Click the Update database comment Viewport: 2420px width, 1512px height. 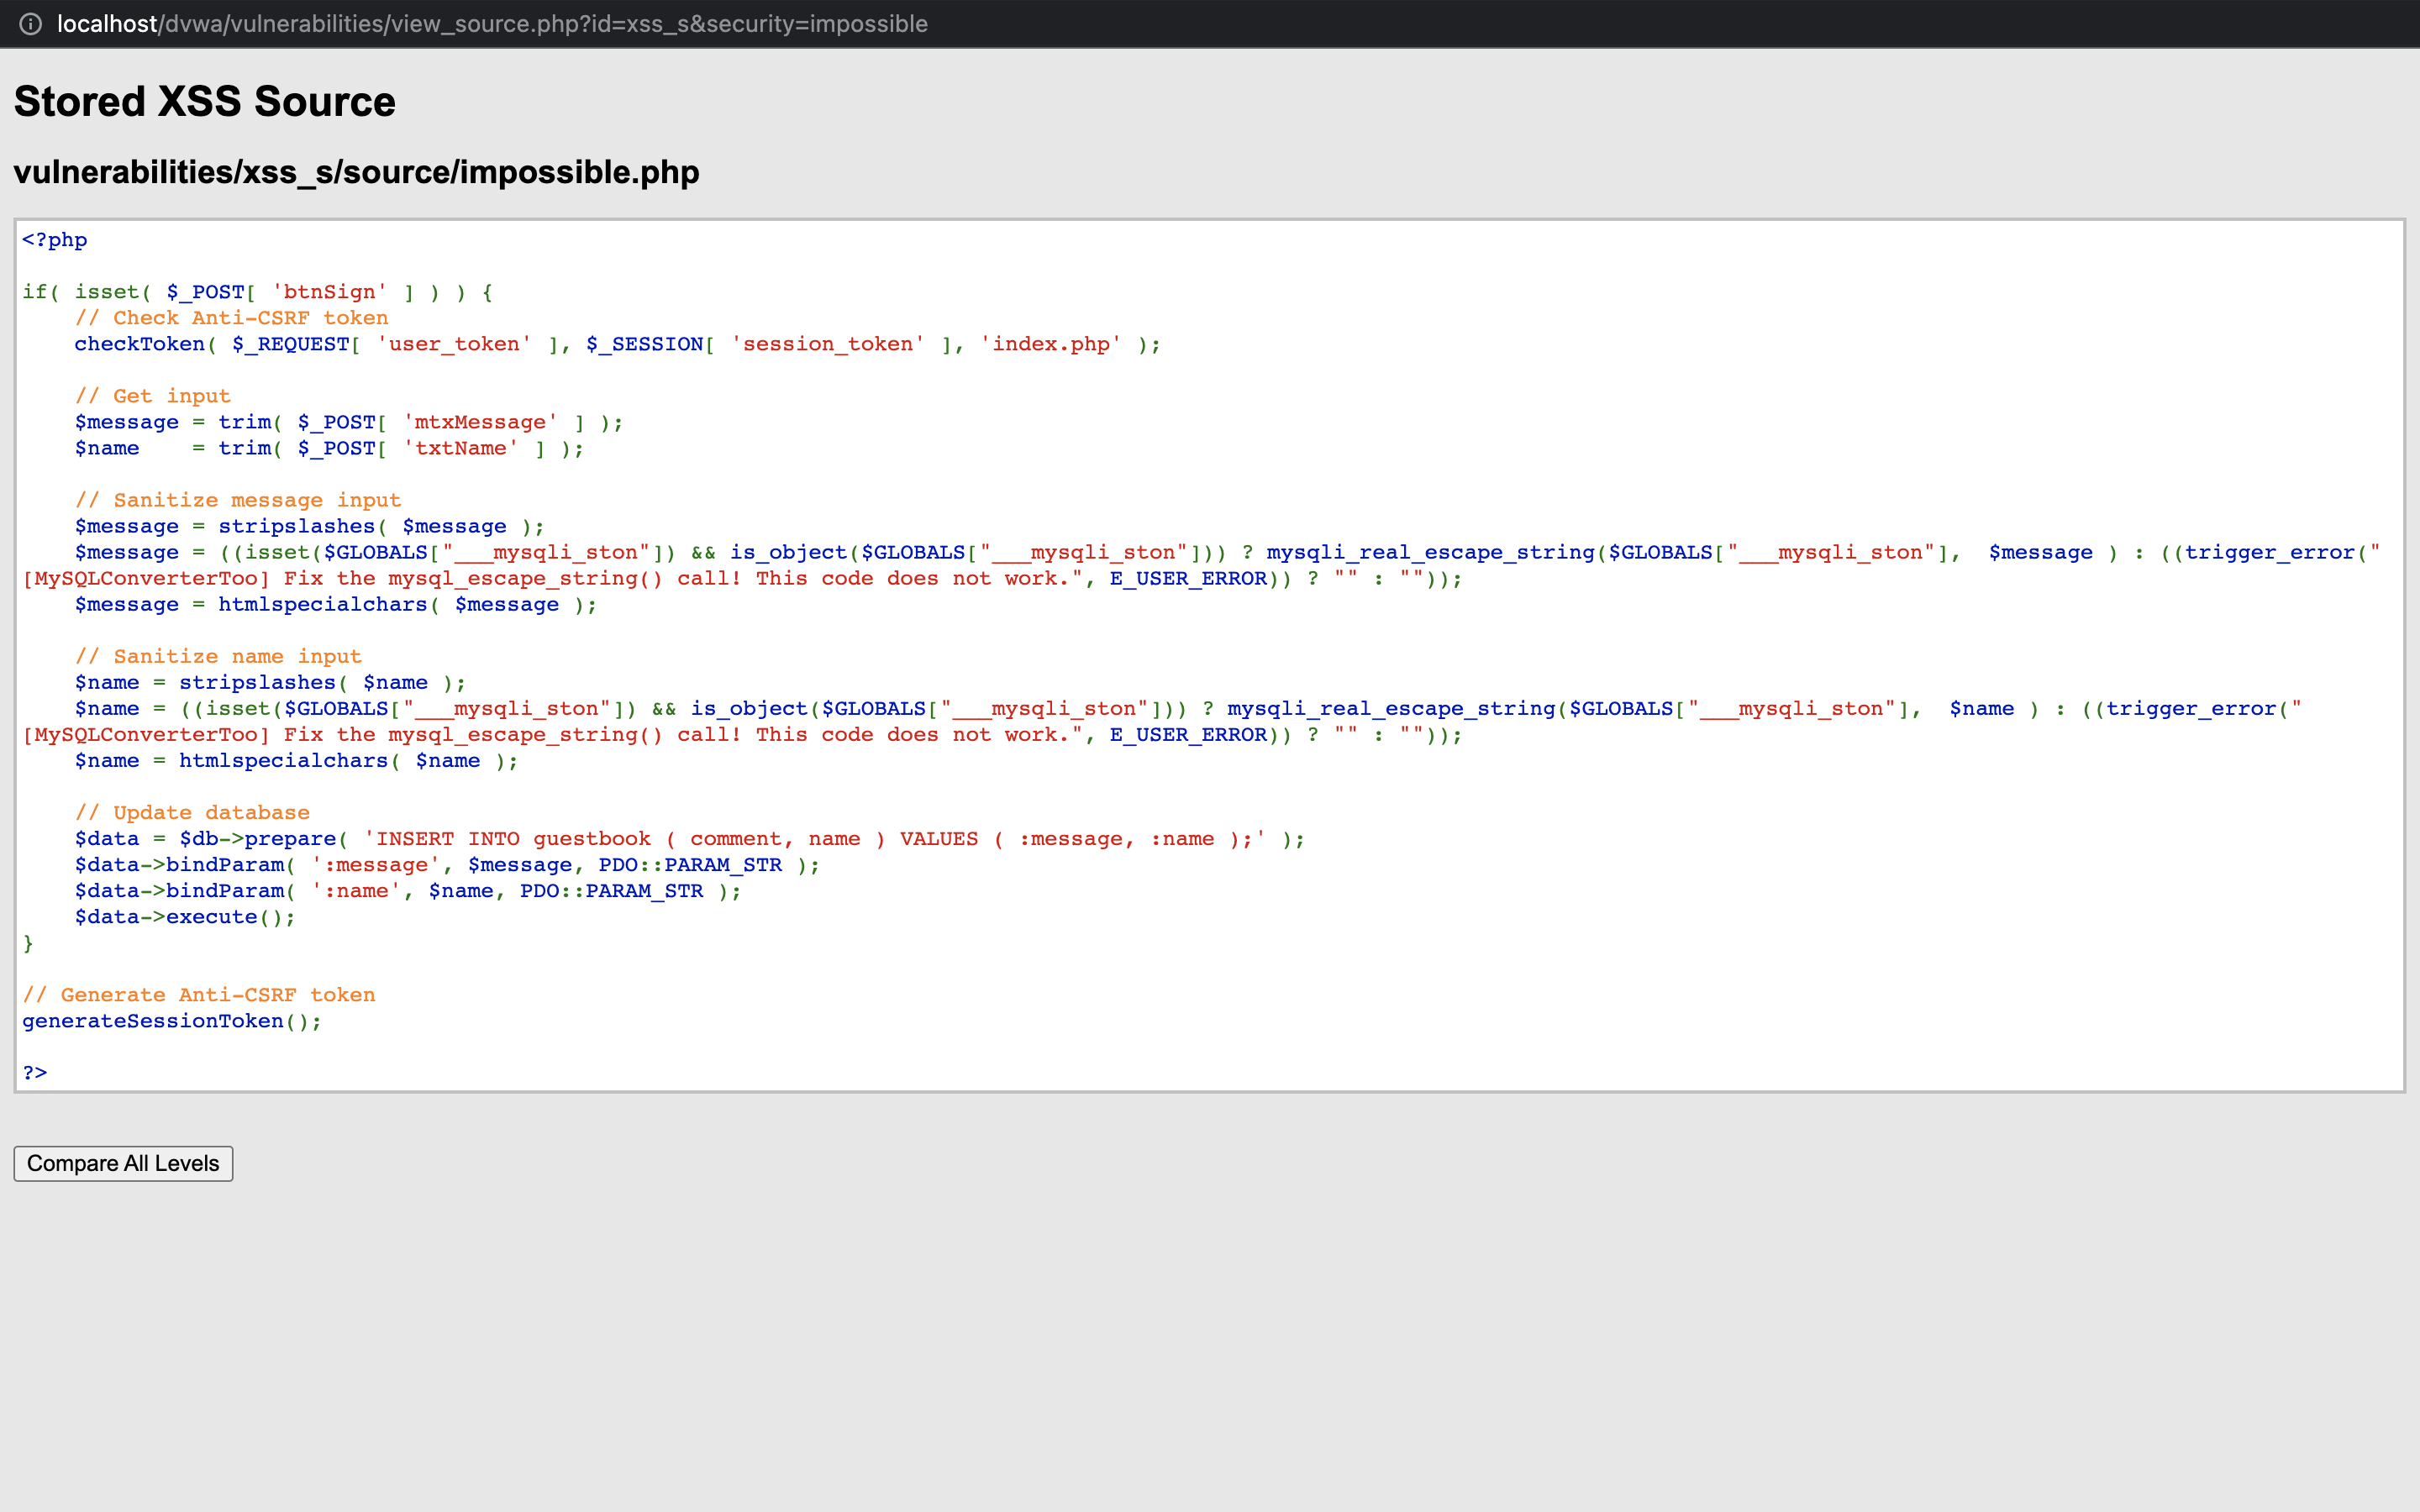pyautogui.click(x=192, y=813)
